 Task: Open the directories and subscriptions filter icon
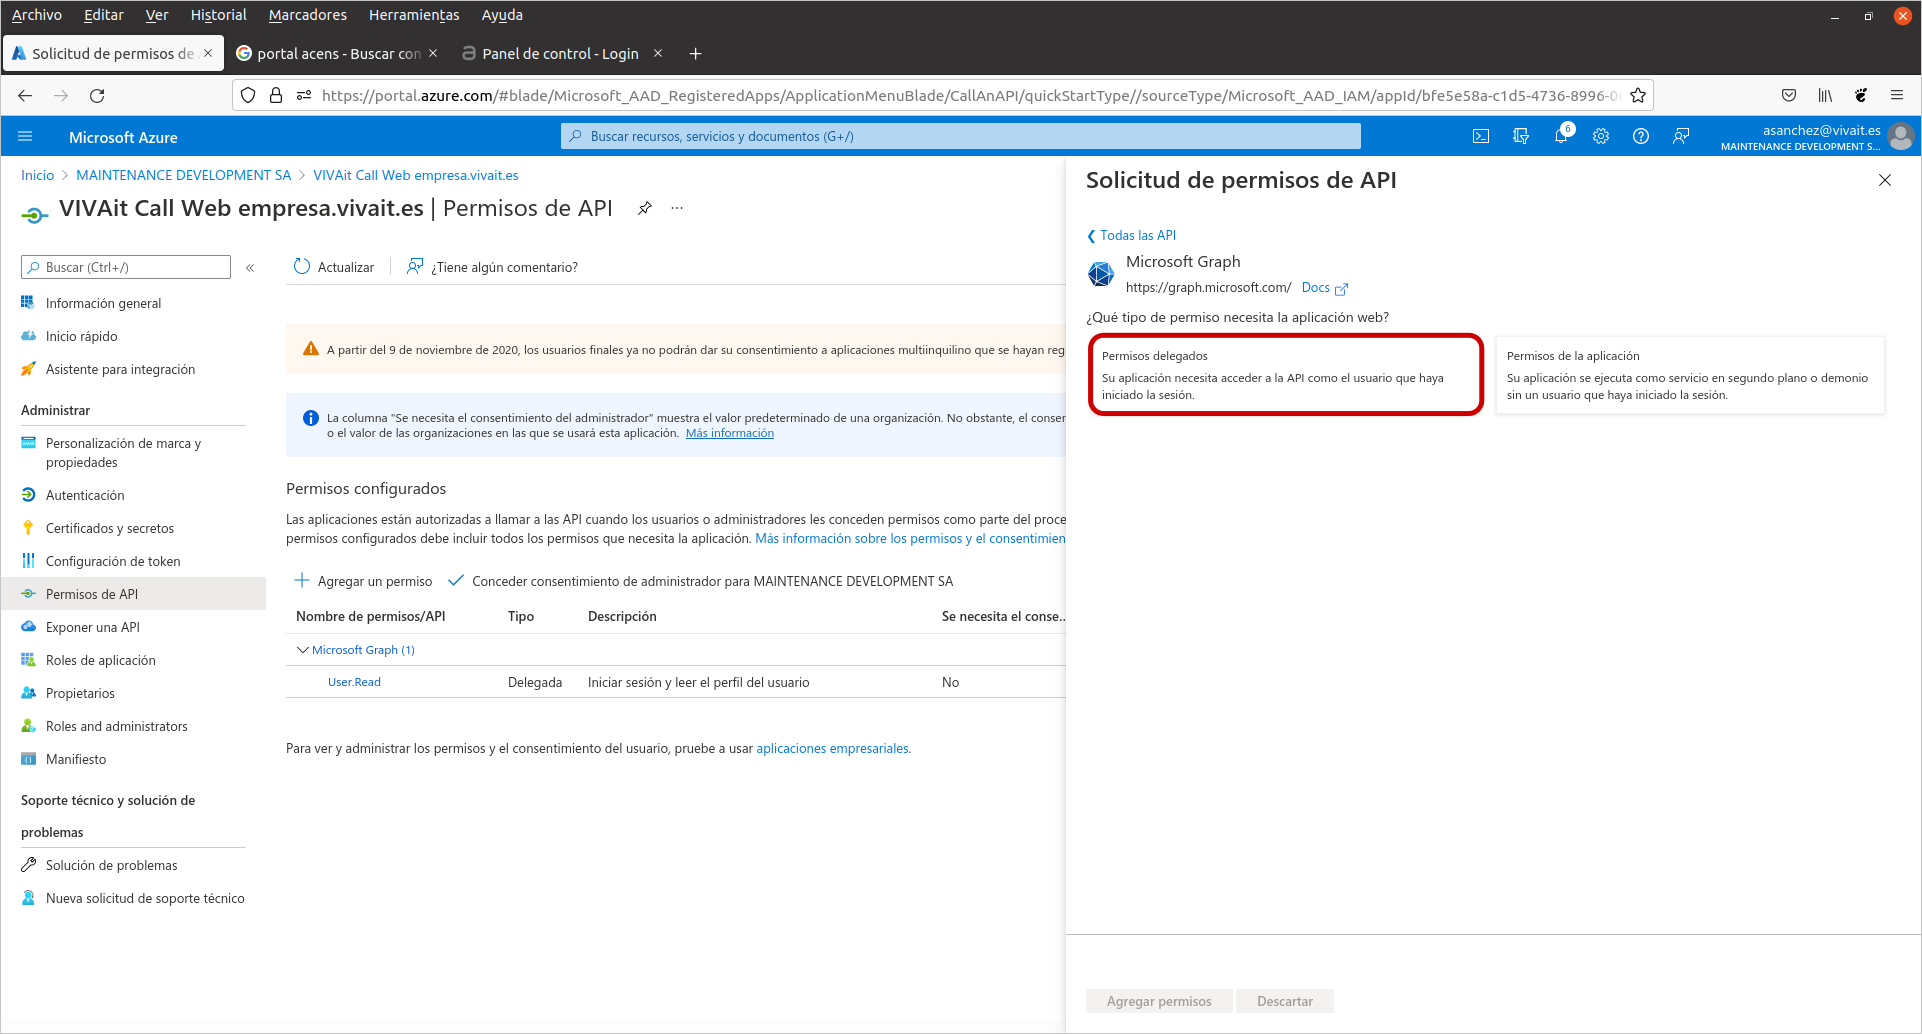click(x=1521, y=137)
